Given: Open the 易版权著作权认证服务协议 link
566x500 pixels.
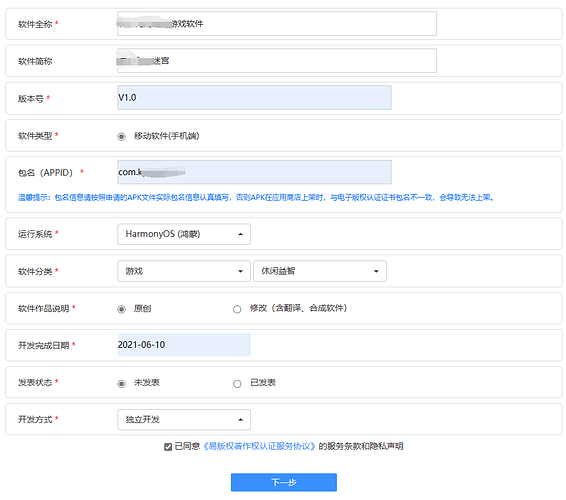Looking at the screenshot, I should (259, 447).
